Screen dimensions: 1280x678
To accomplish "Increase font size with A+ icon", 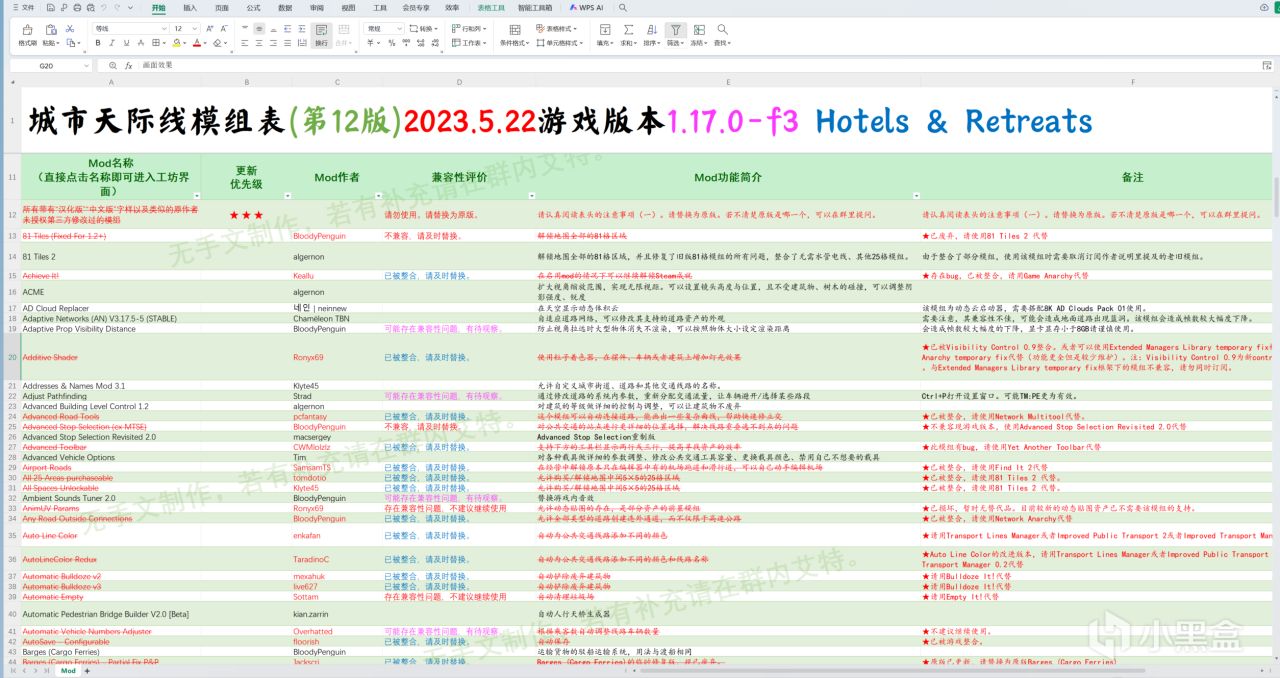I will click(x=209, y=28).
